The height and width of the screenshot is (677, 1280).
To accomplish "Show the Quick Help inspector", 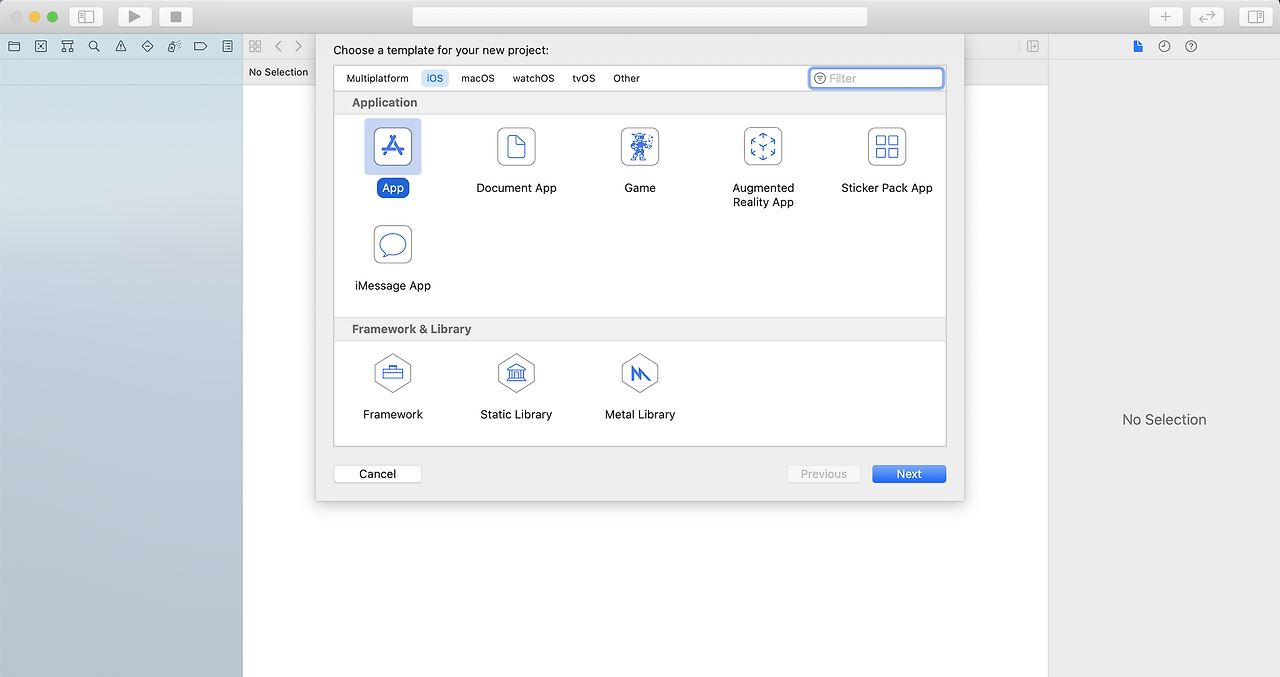I will [x=1191, y=46].
